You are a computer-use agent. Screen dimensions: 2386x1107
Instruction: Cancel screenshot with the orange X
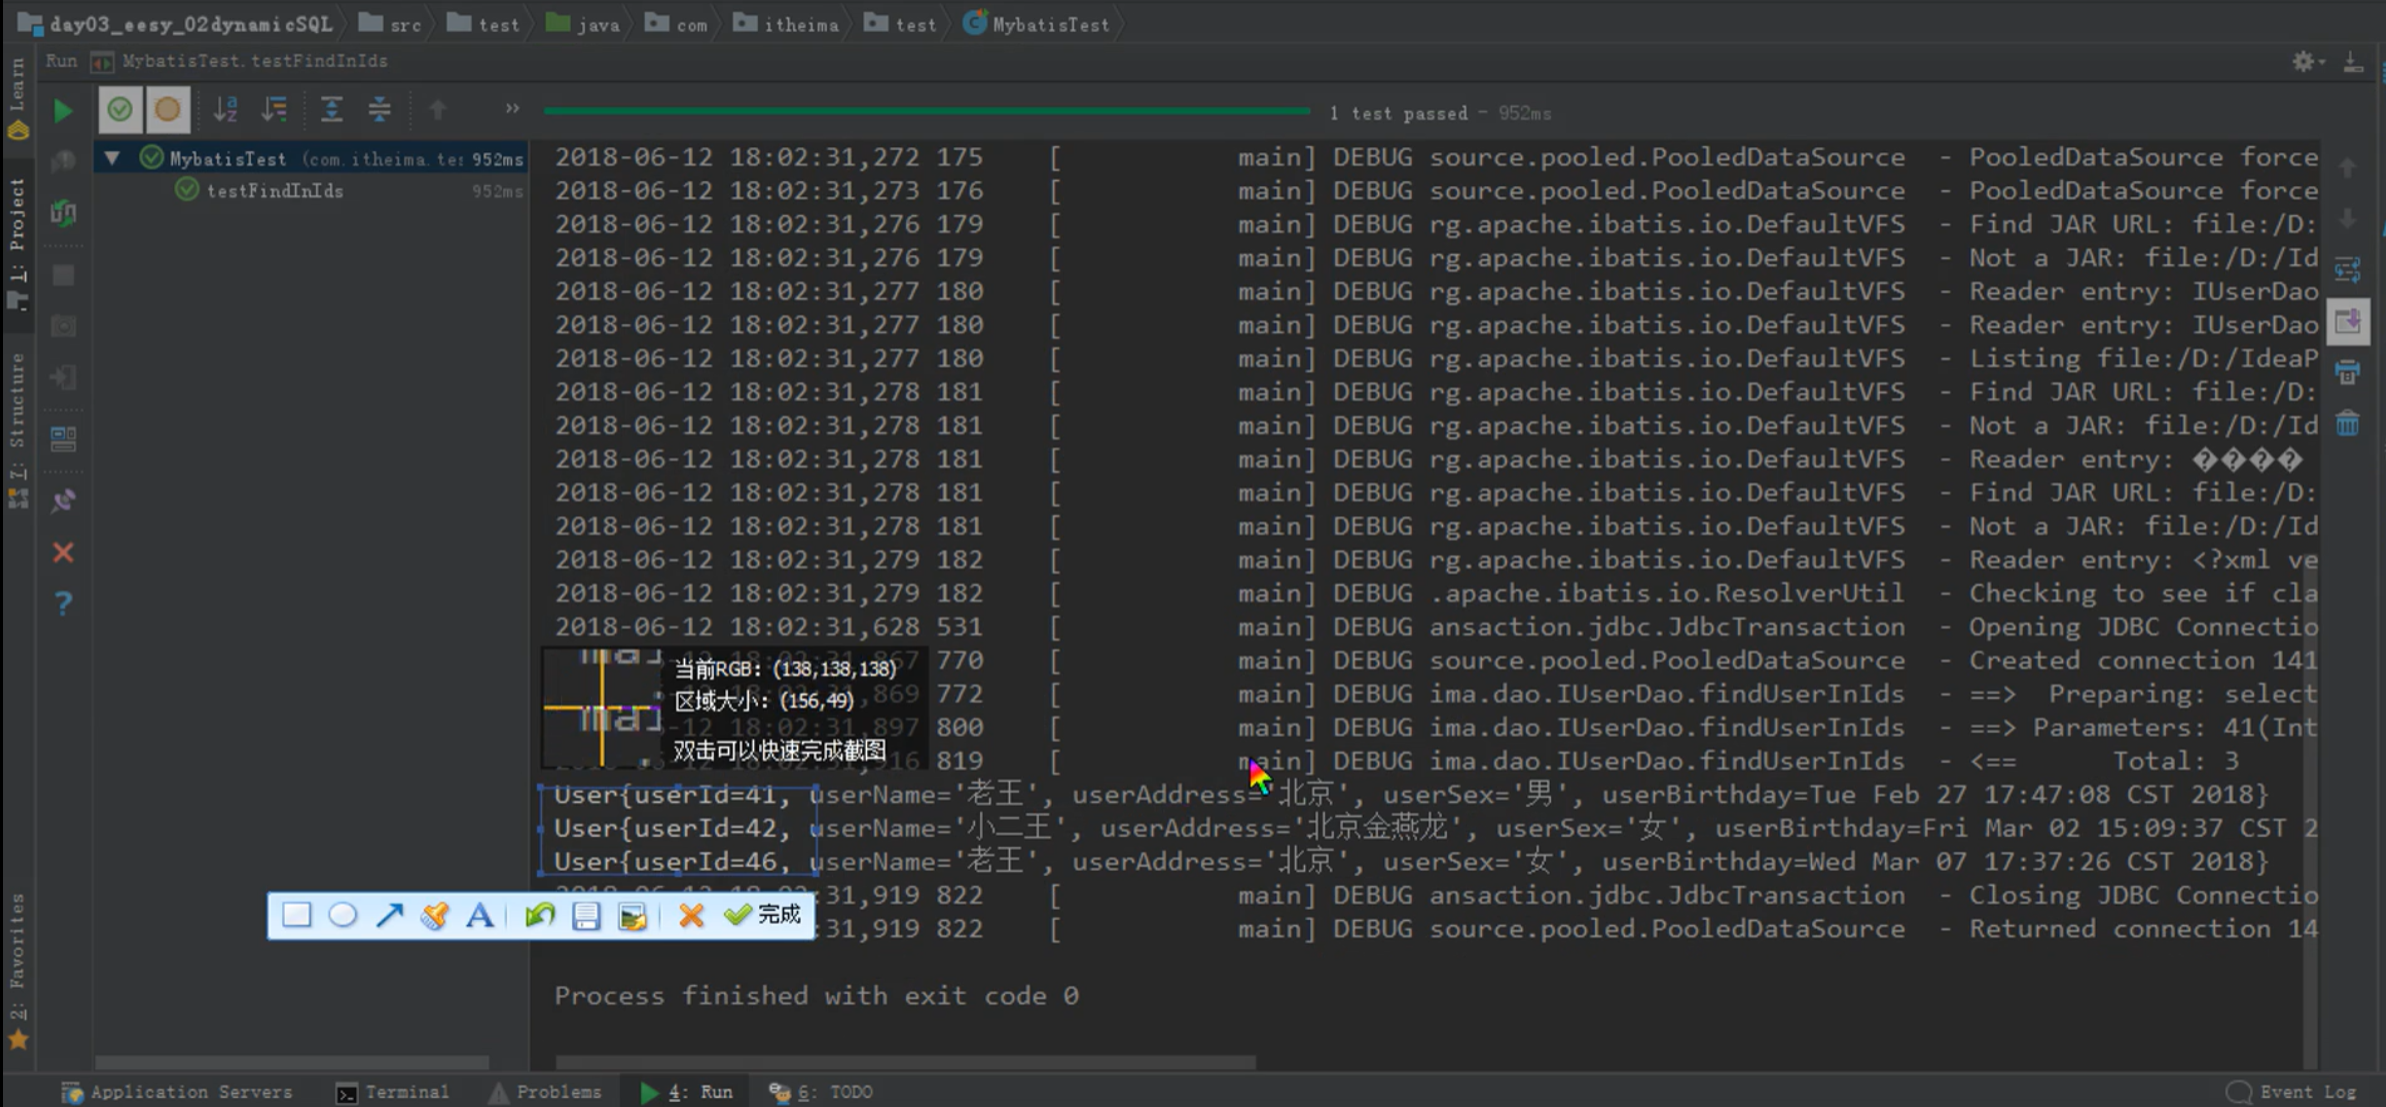tap(691, 915)
